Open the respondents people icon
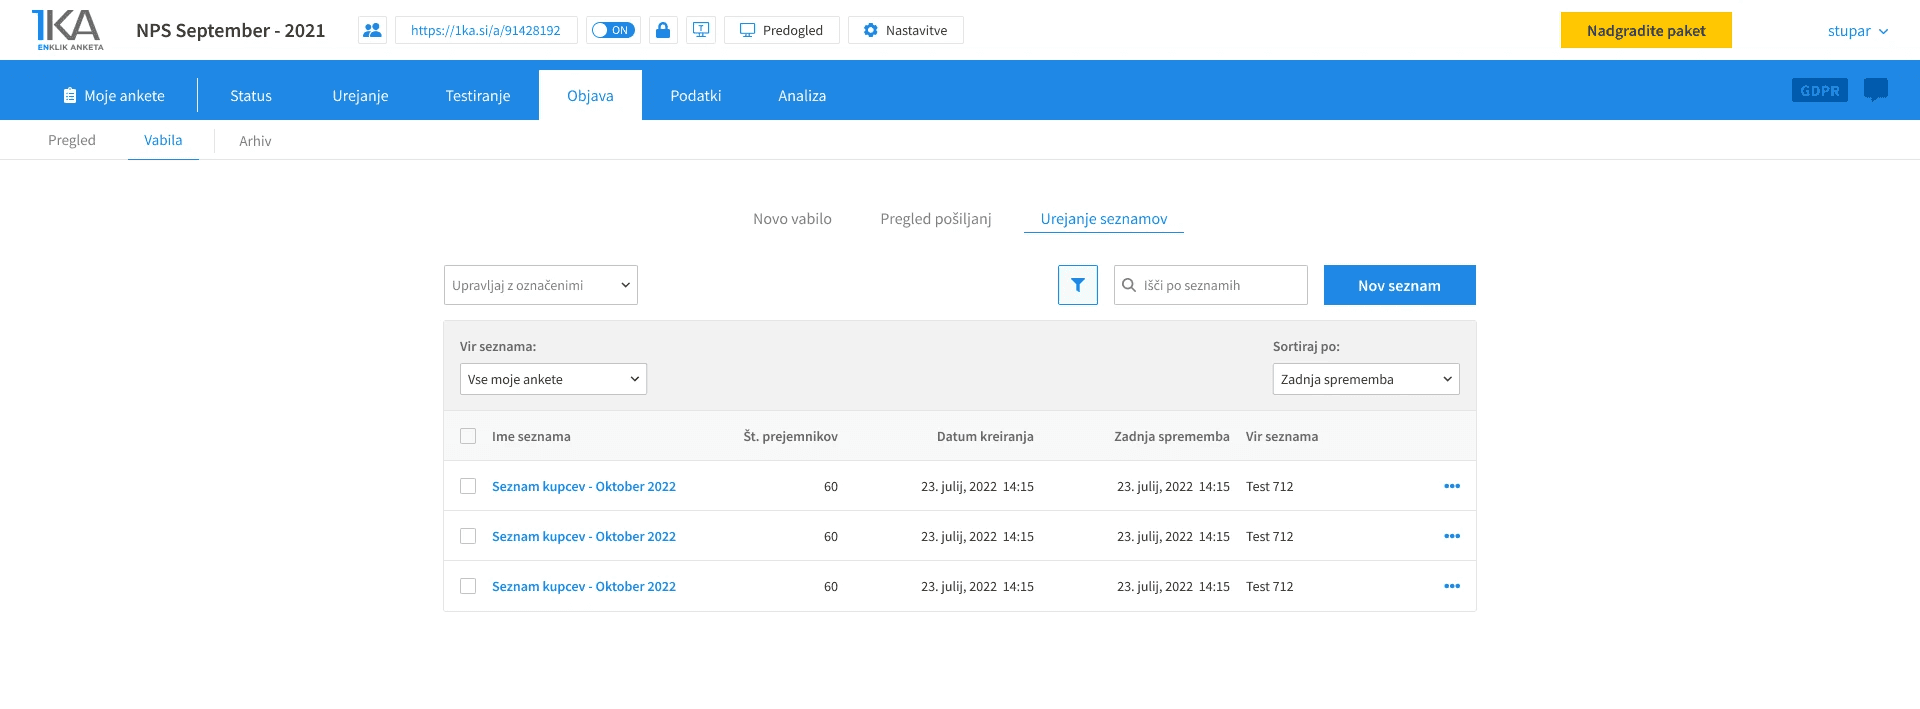1920x709 pixels. click(x=372, y=30)
